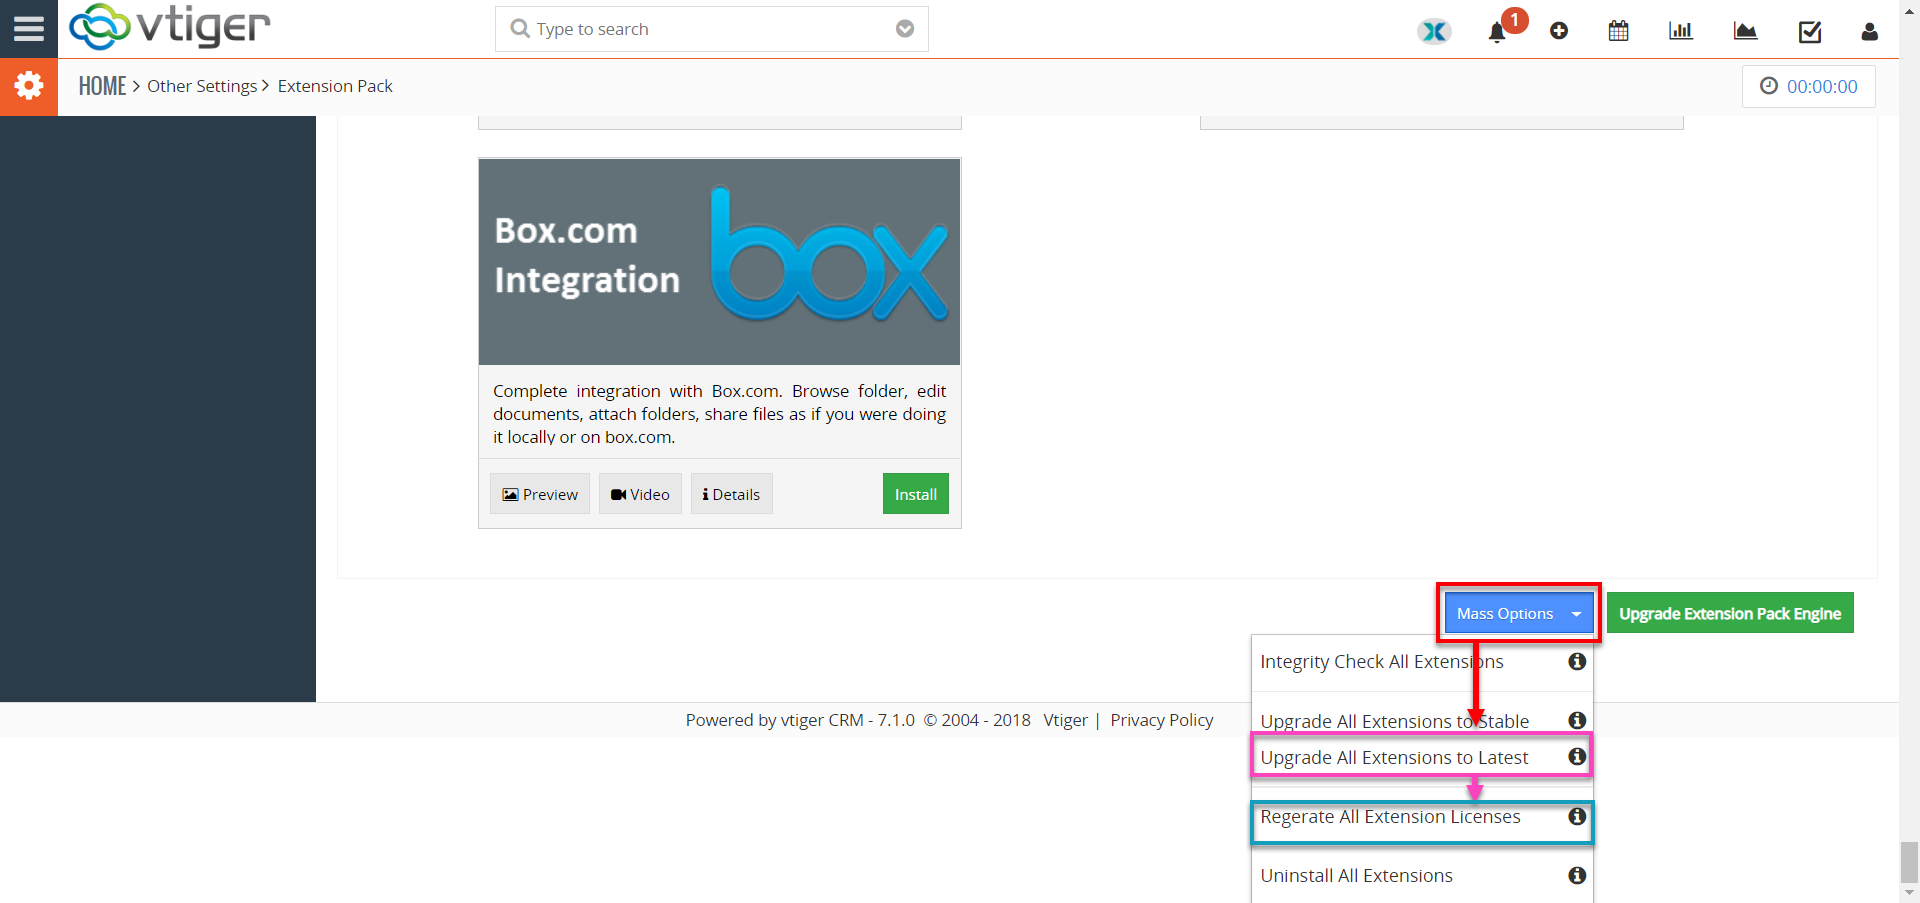Viewport: 1920px width, 903px height.
Task: Install the Box.com Integration extension
Action: tap(915, 494)
